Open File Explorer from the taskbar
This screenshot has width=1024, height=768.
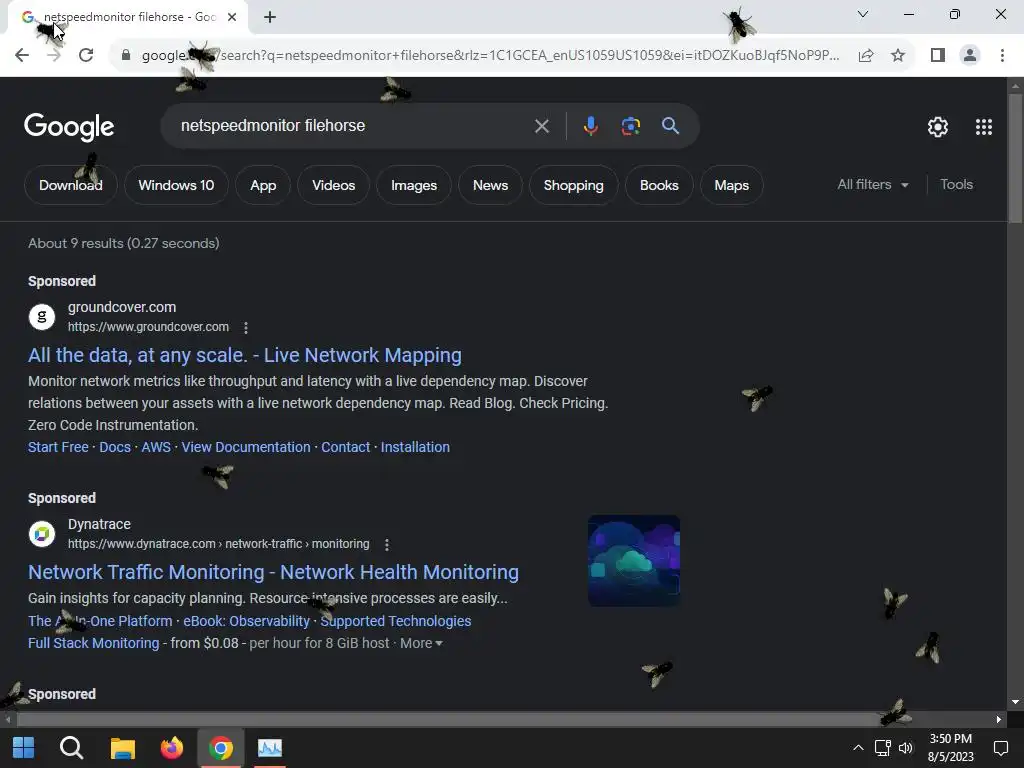pos(122,748)
